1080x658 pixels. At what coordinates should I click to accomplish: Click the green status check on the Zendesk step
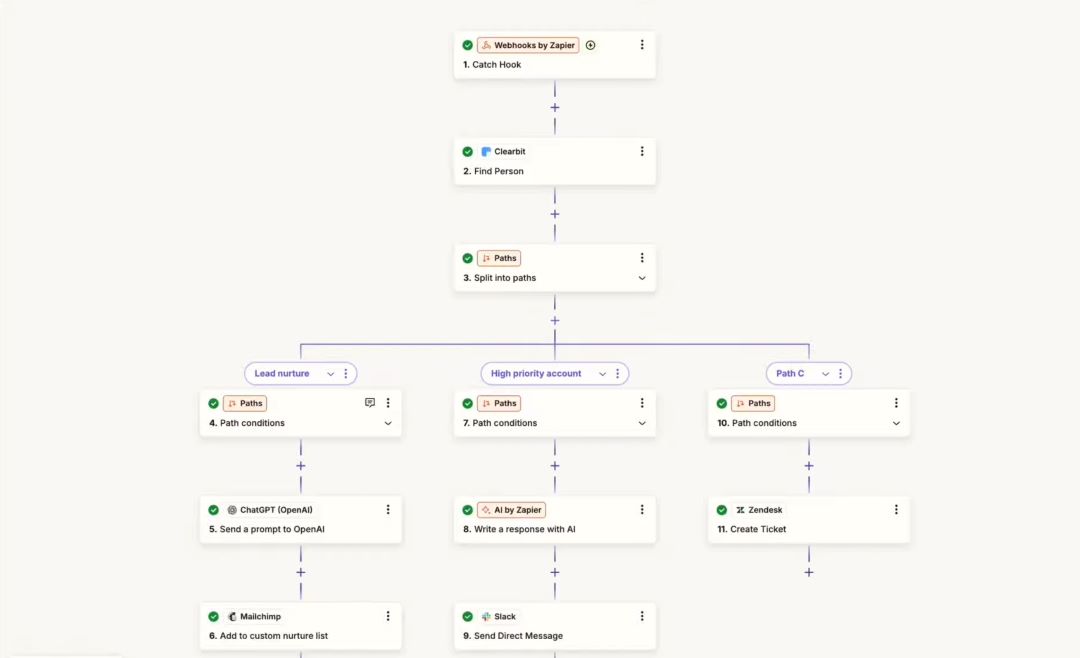click(722, 510)
